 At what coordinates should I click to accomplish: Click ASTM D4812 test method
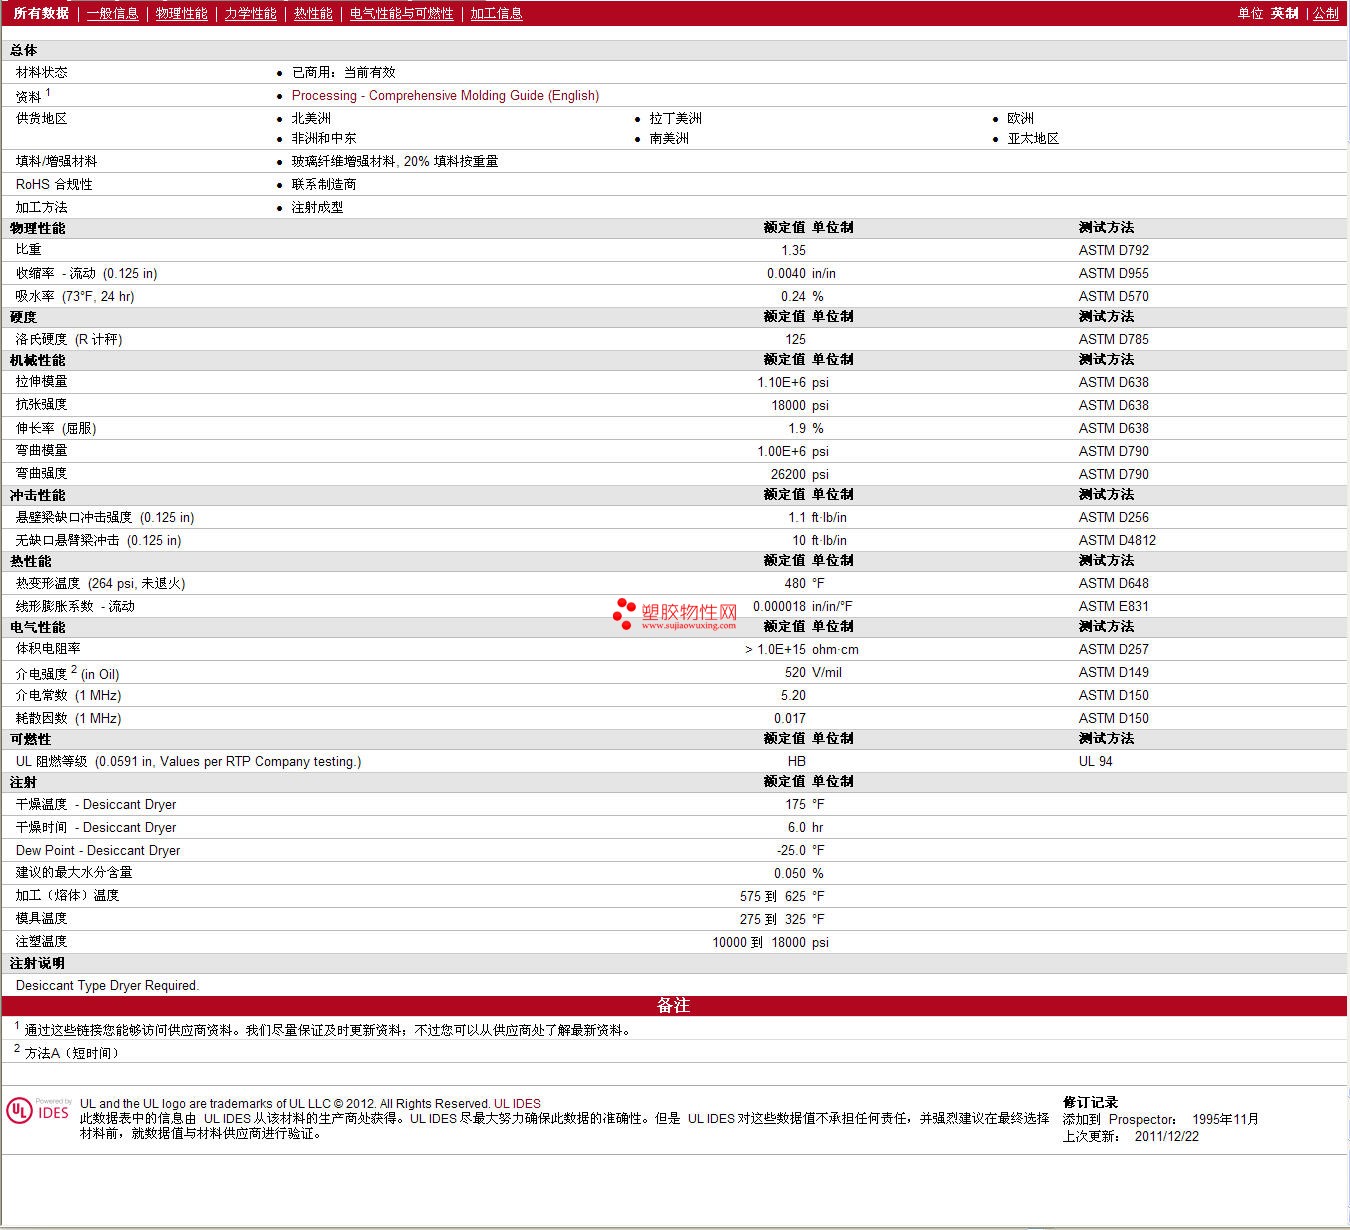[1117, 540]
